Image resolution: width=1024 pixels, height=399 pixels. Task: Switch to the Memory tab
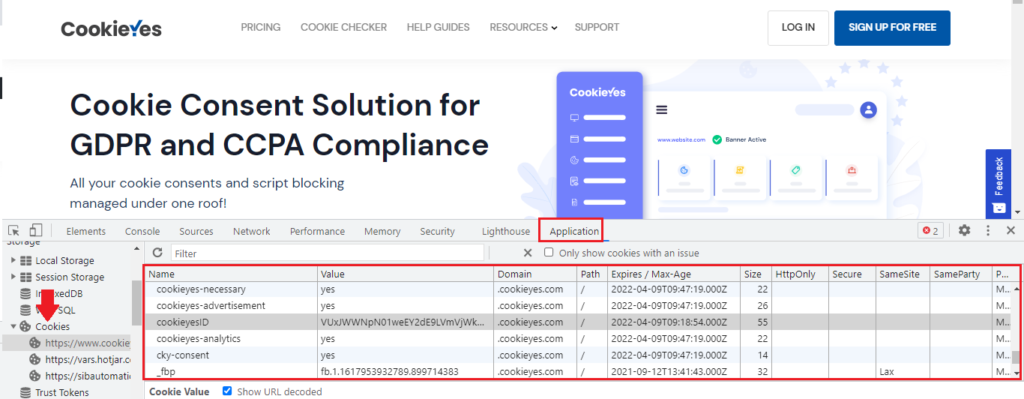tap(383, 231)
